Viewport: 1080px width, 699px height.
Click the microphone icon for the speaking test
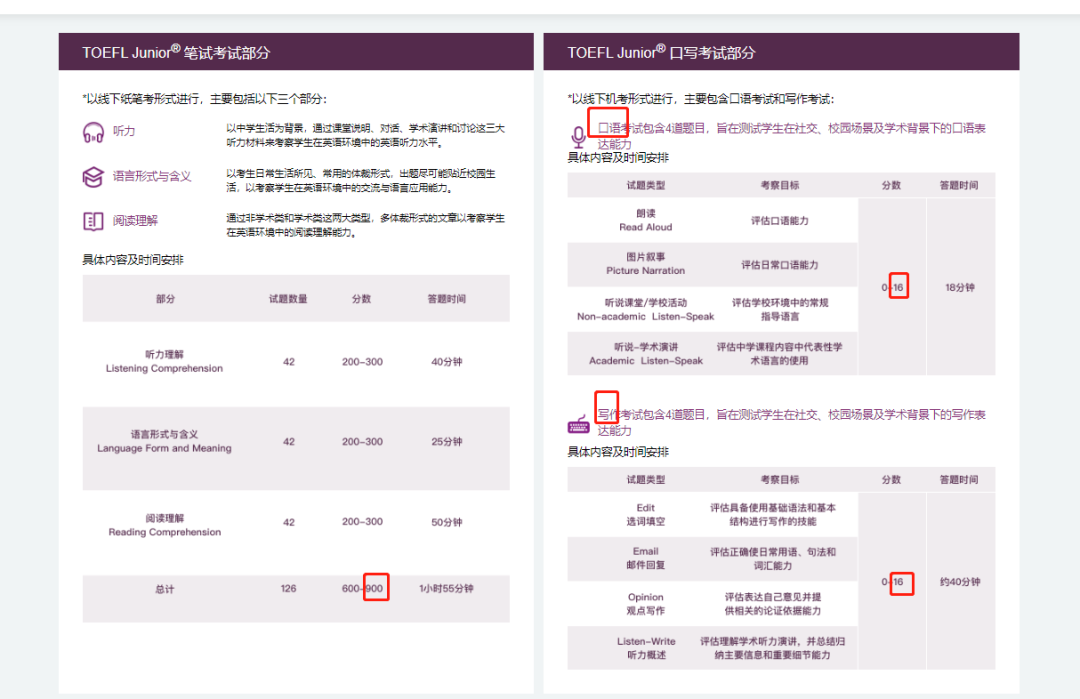pos(579,137)
